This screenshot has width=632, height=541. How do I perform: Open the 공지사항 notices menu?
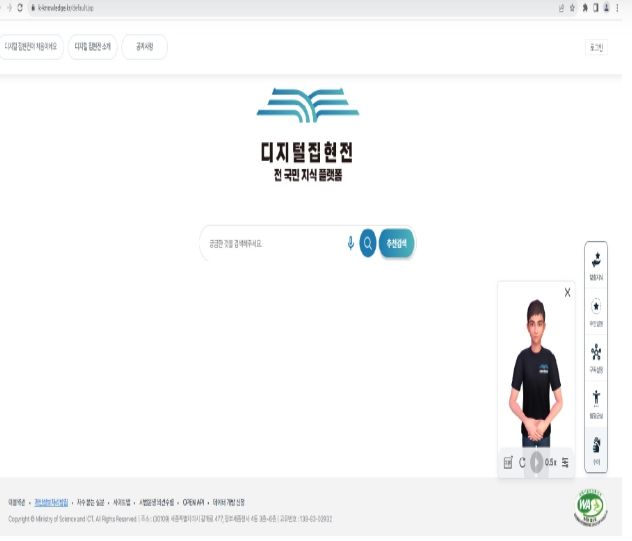coord(144,47)
